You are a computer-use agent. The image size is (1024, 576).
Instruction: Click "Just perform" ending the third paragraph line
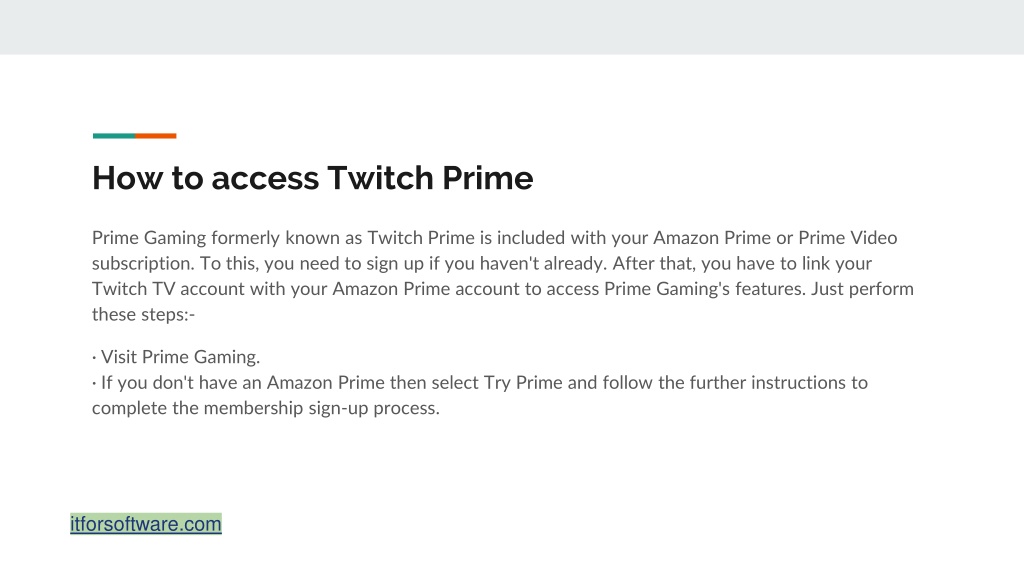(x=862, y=289)
